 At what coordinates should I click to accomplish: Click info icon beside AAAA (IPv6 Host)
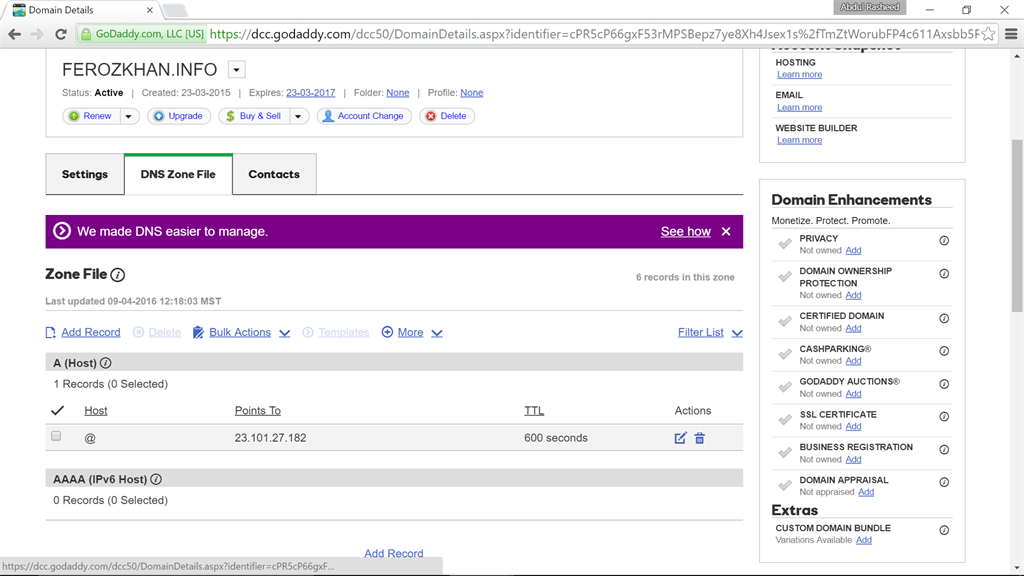coord(155,479)
